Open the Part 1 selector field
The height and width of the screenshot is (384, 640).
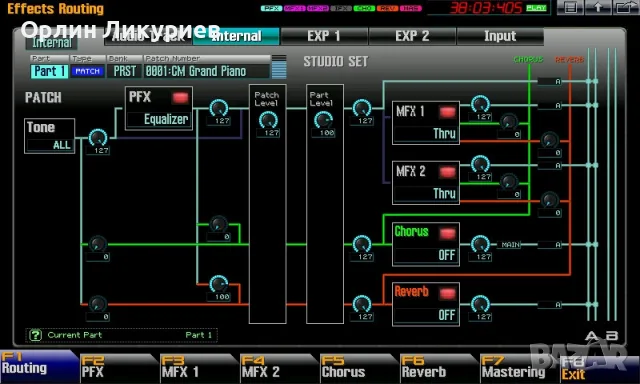pyautogui.click(x=49, y=71)
